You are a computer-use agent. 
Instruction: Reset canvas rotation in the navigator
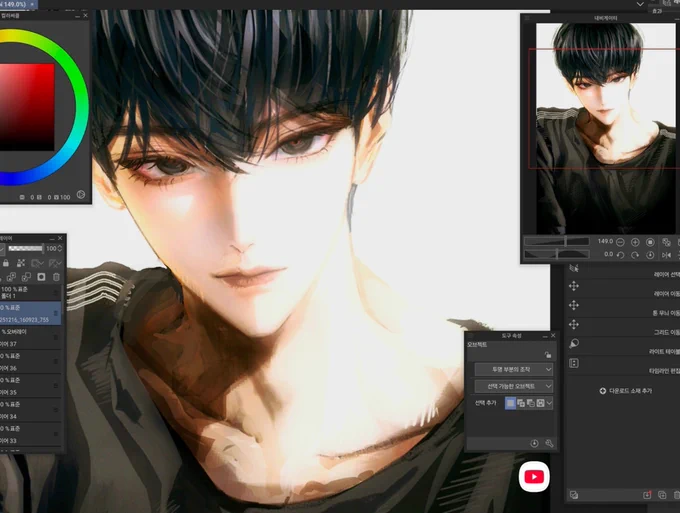[x=650, y=255]
